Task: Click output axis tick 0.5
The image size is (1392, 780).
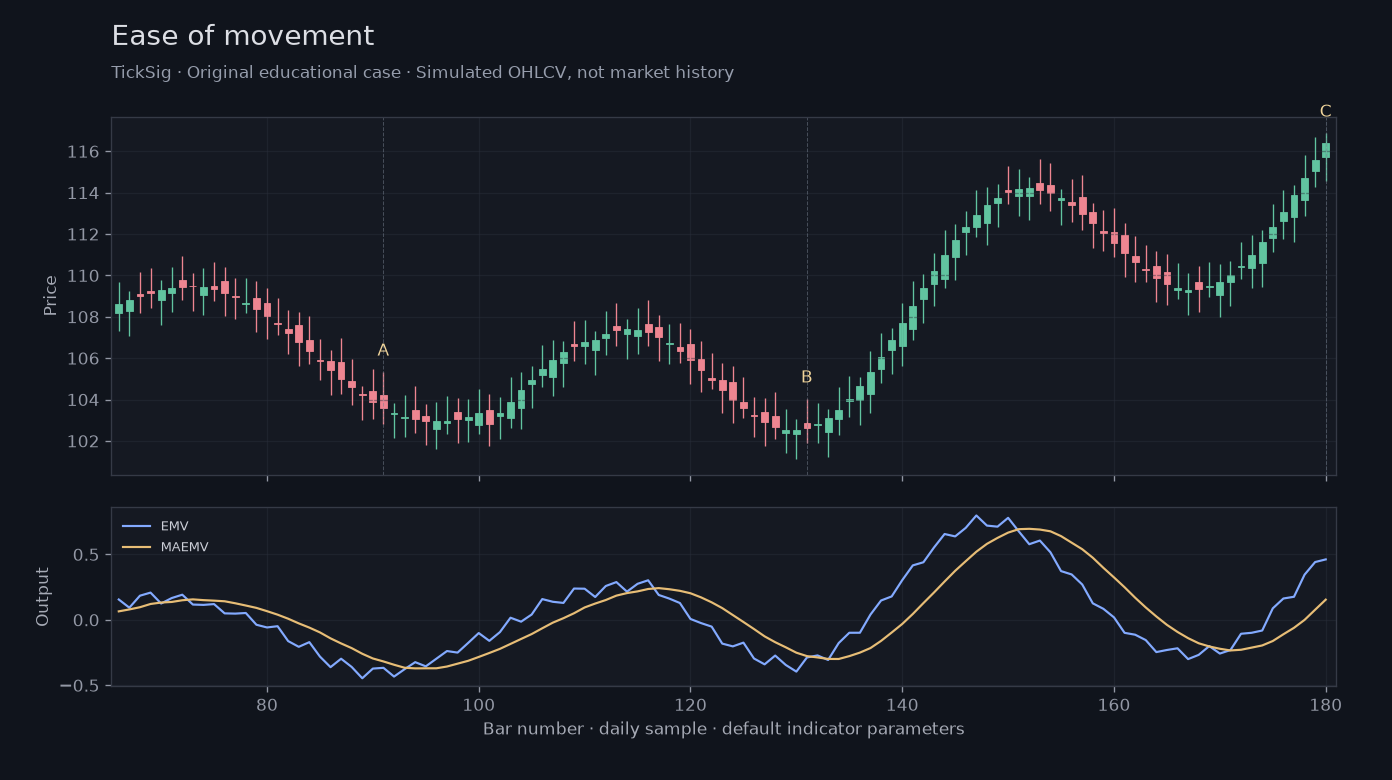Action: click(86, 555)
